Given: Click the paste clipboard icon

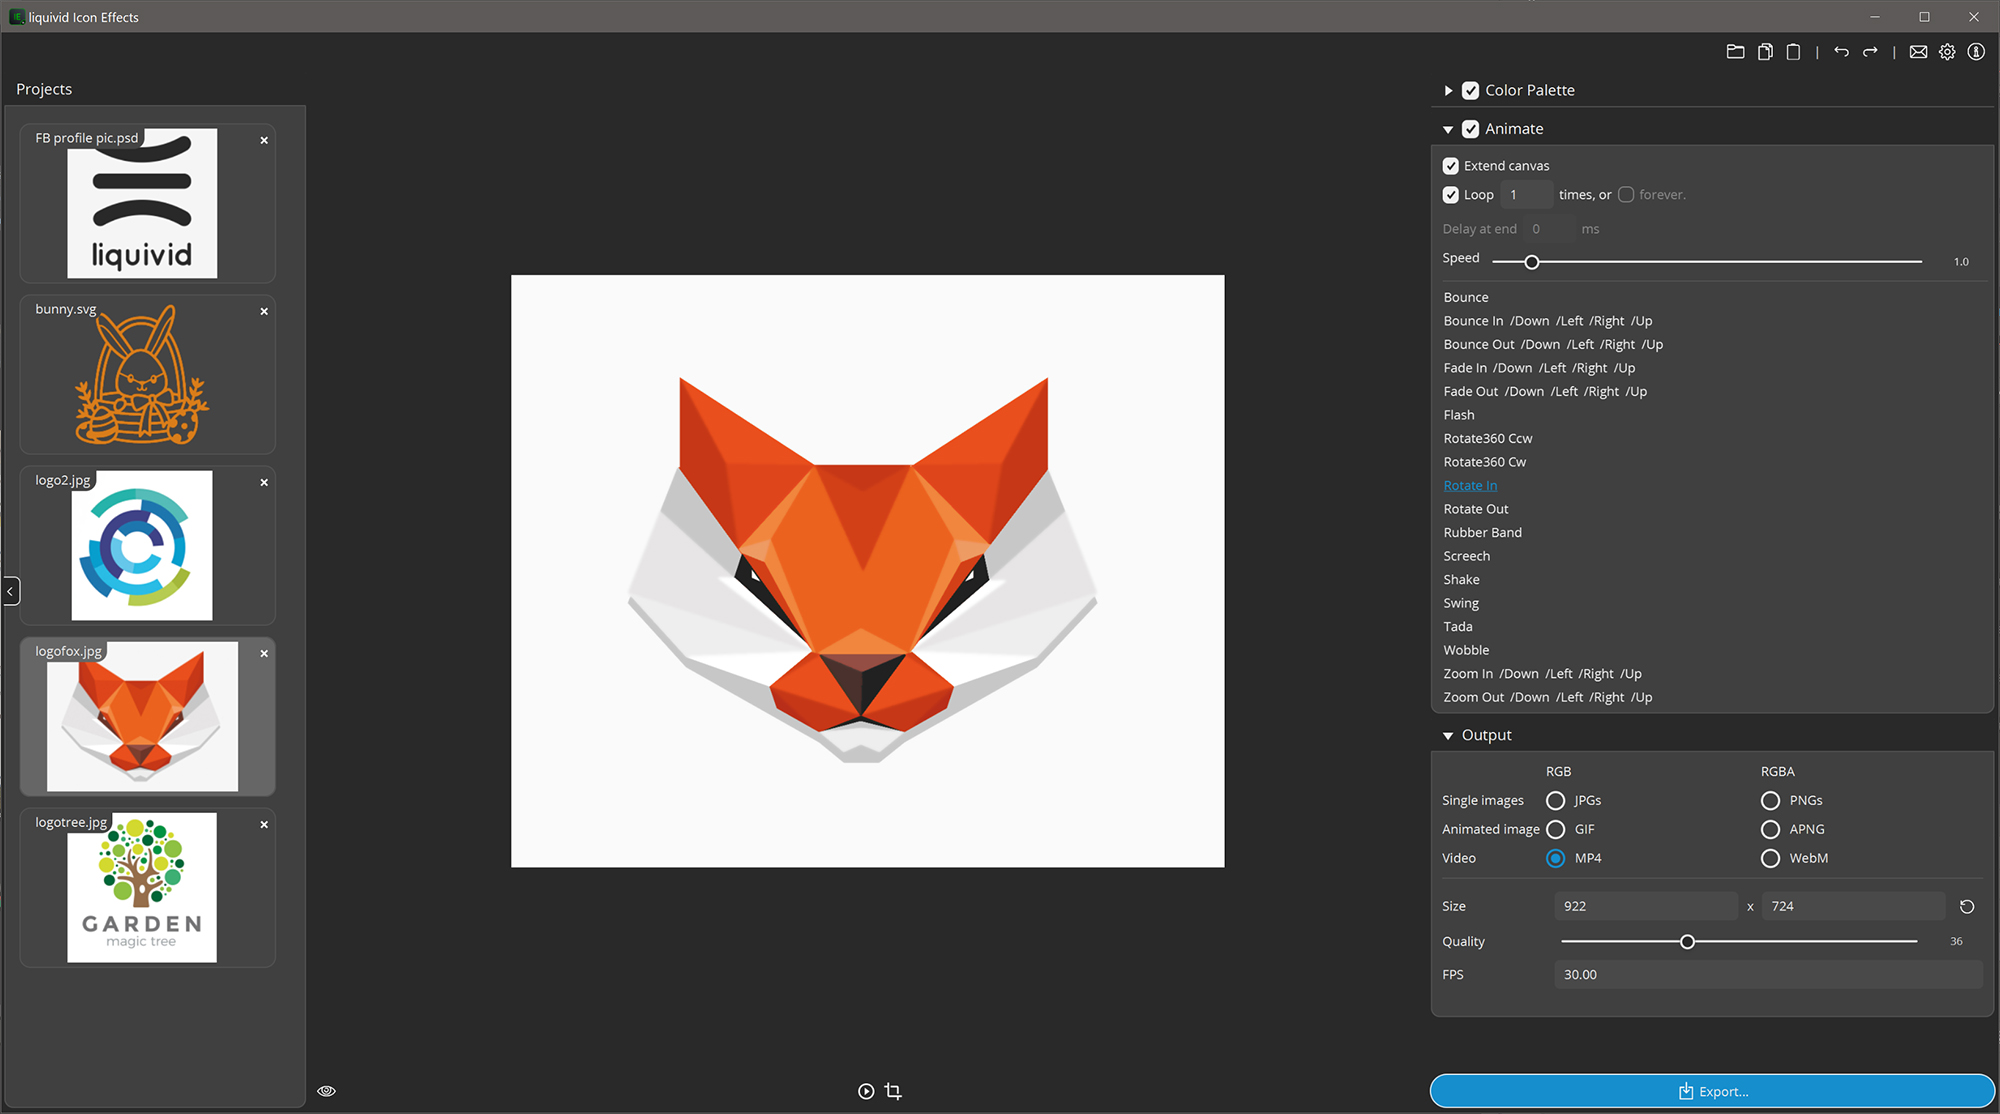Looking at the screenshot, I should point(1793,51).
